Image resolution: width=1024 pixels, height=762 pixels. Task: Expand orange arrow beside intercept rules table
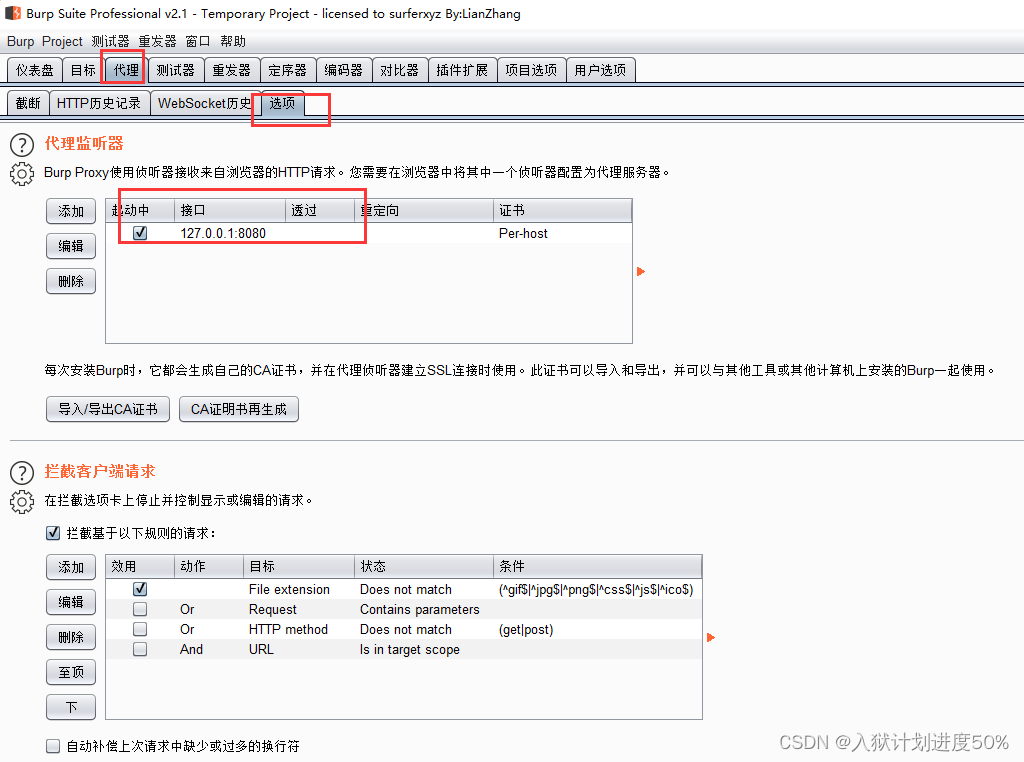click(x=711, y=637)
